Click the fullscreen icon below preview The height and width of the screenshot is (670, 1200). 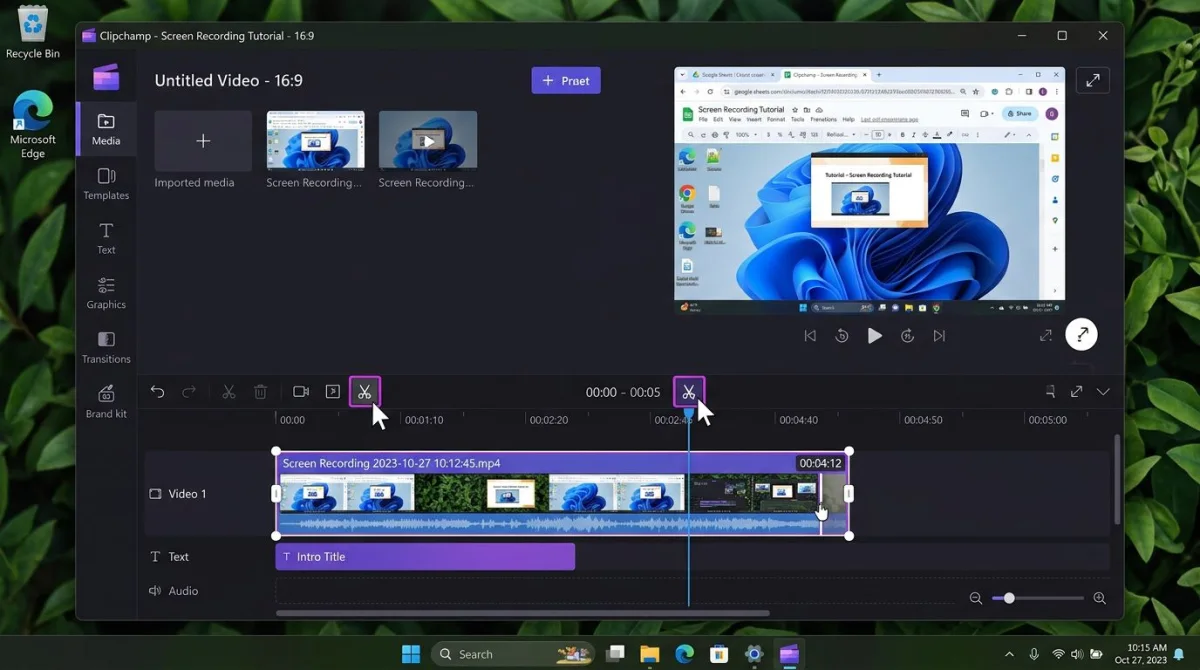[1046, 336]
